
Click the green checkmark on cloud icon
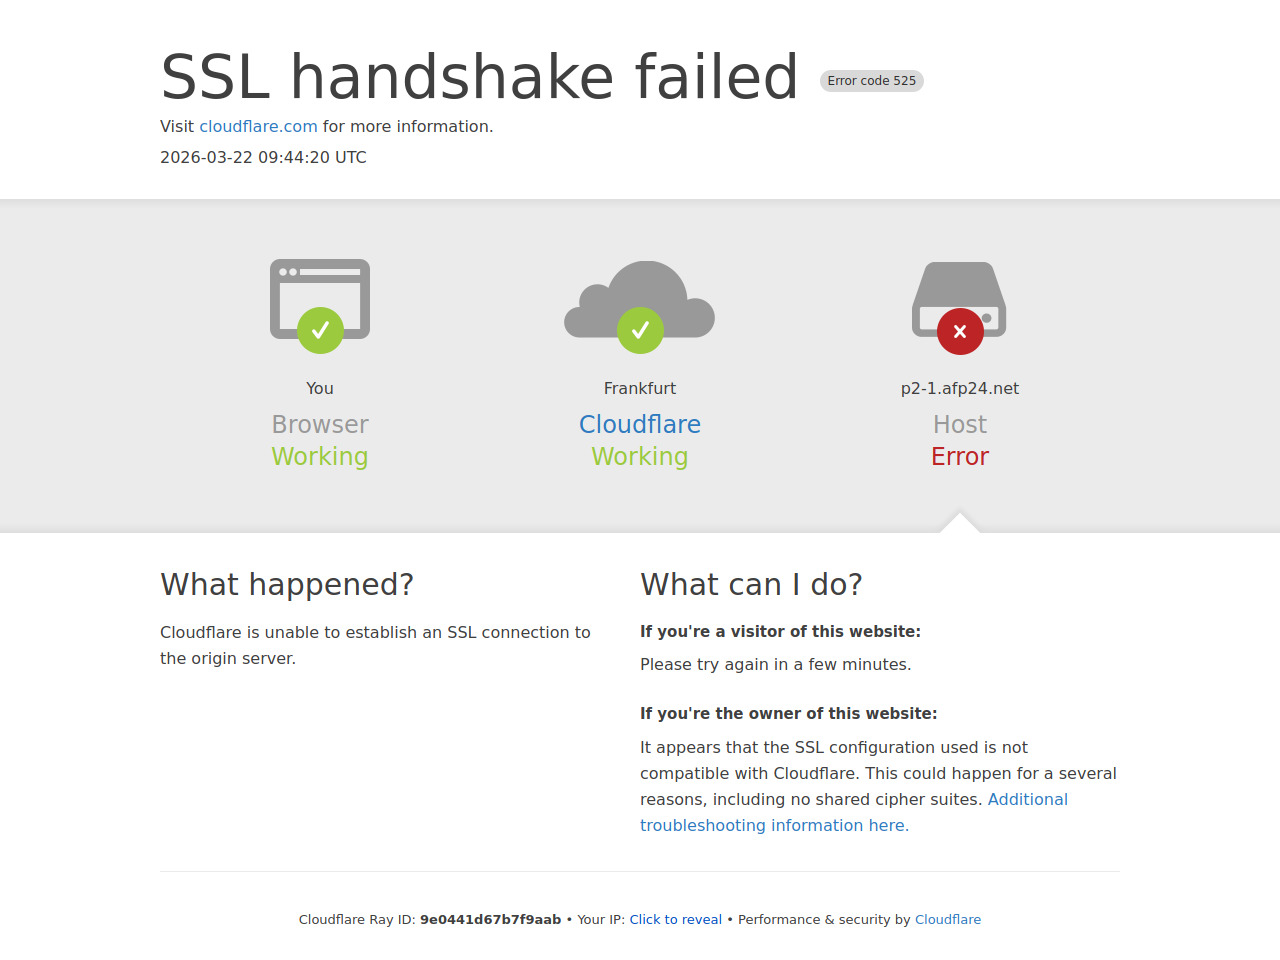[x=640, y=330]
